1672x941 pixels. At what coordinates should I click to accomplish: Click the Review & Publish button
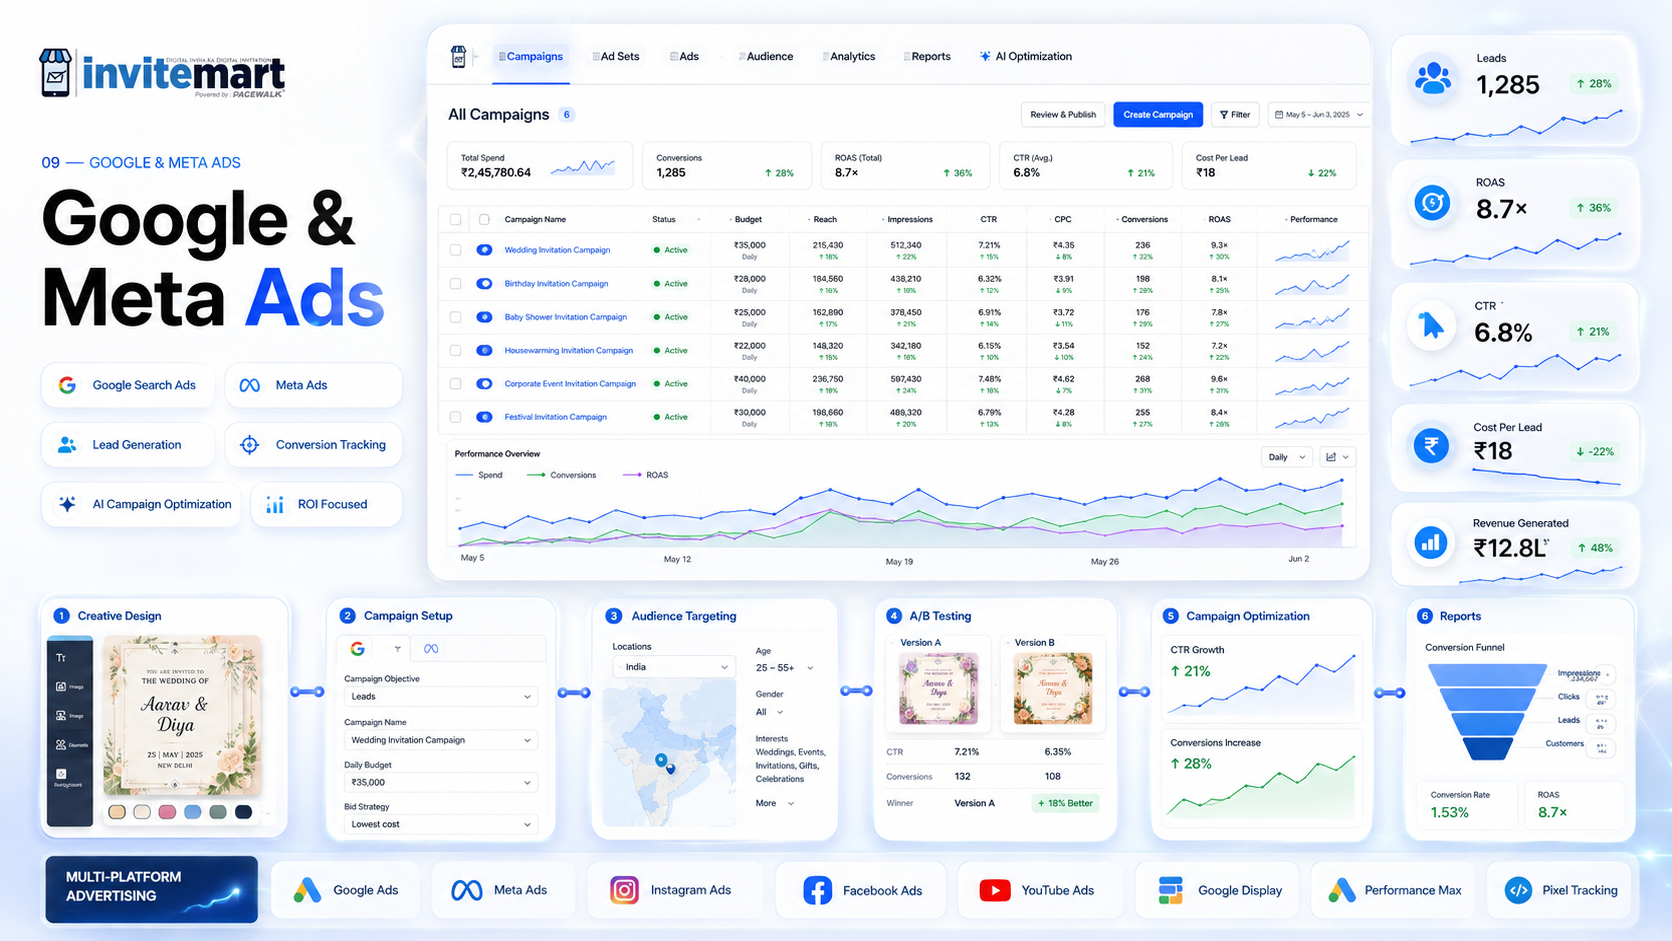click(1063, 115)
